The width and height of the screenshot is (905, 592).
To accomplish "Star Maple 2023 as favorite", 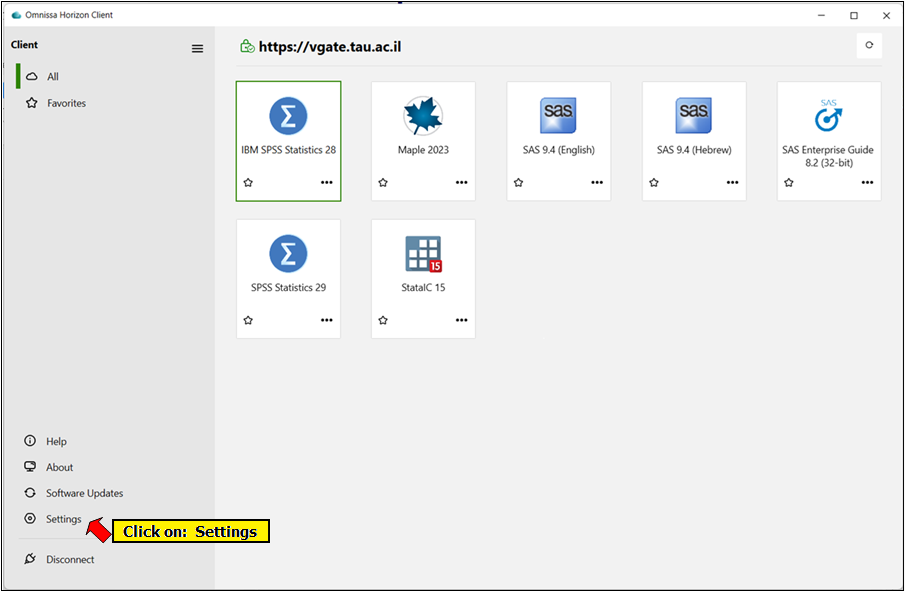I will point(383,182).
